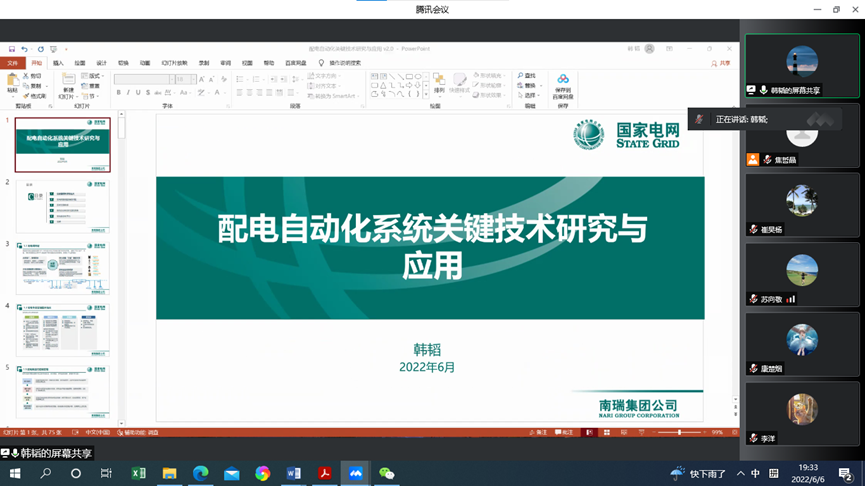Toggle Italic formatting button
The height and width of the screenshot is (486, 865).
[128, 93]
